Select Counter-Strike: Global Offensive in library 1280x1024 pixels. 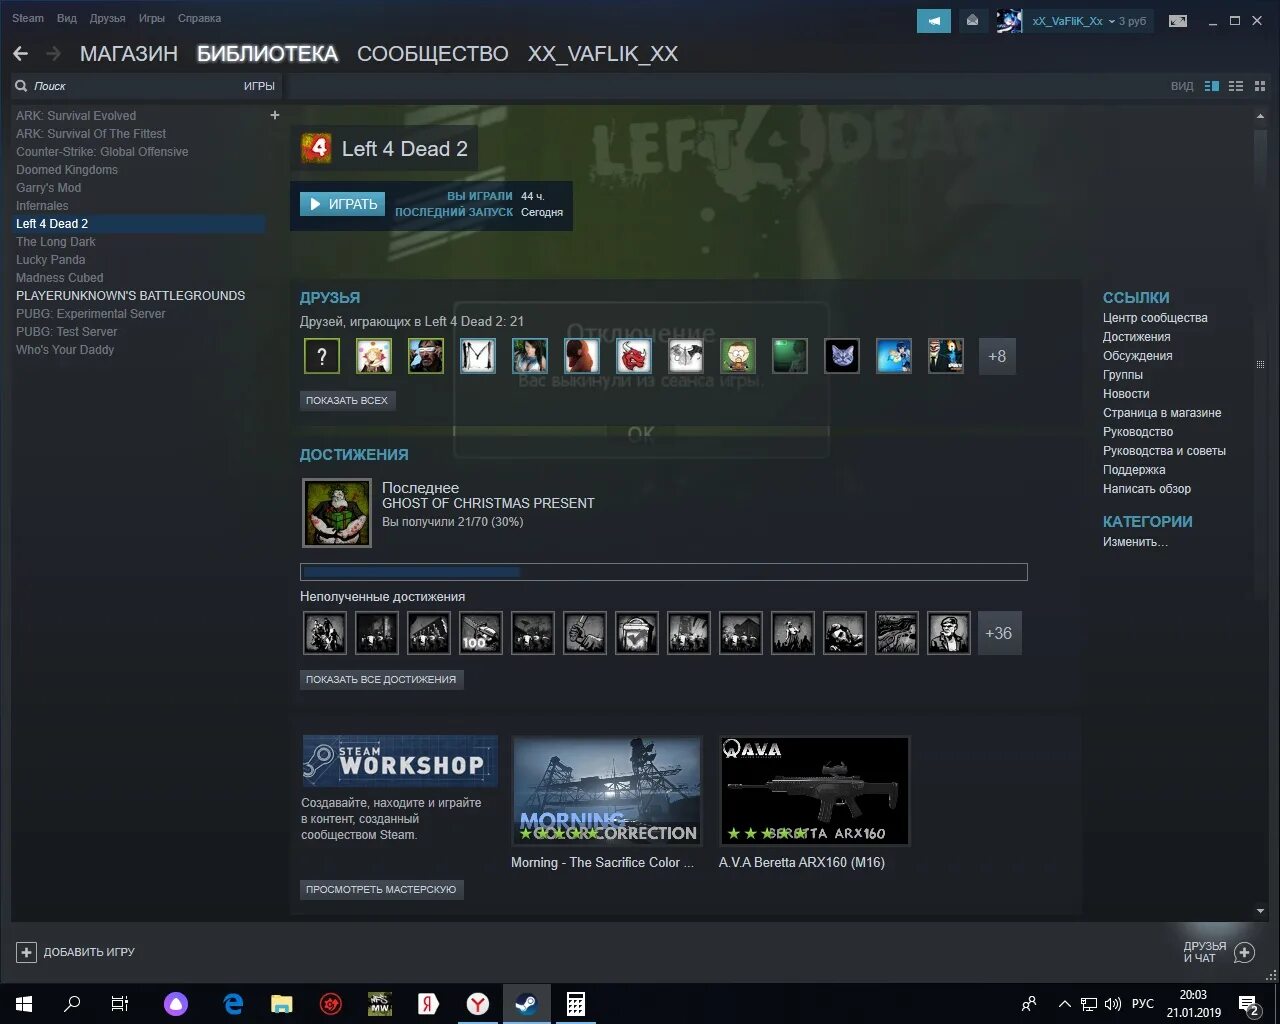[x=102, y=152]
